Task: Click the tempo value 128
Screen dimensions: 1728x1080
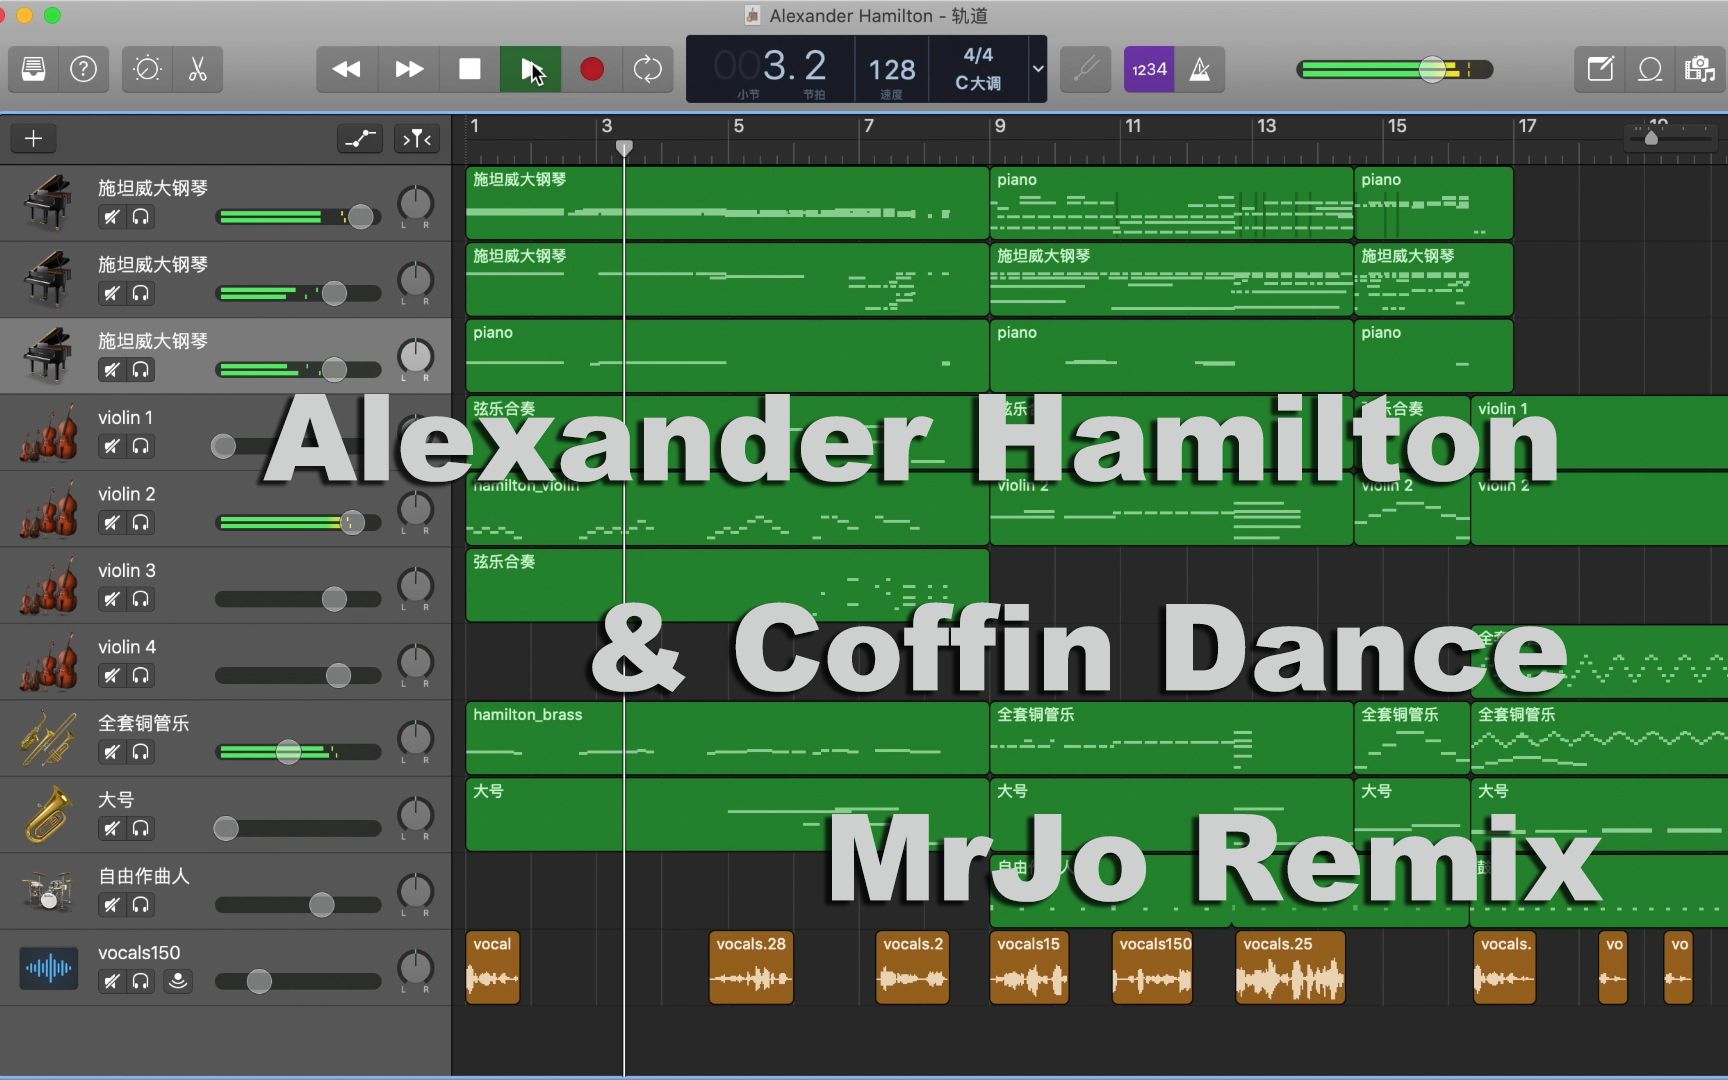Action: [x=892, y=69]
